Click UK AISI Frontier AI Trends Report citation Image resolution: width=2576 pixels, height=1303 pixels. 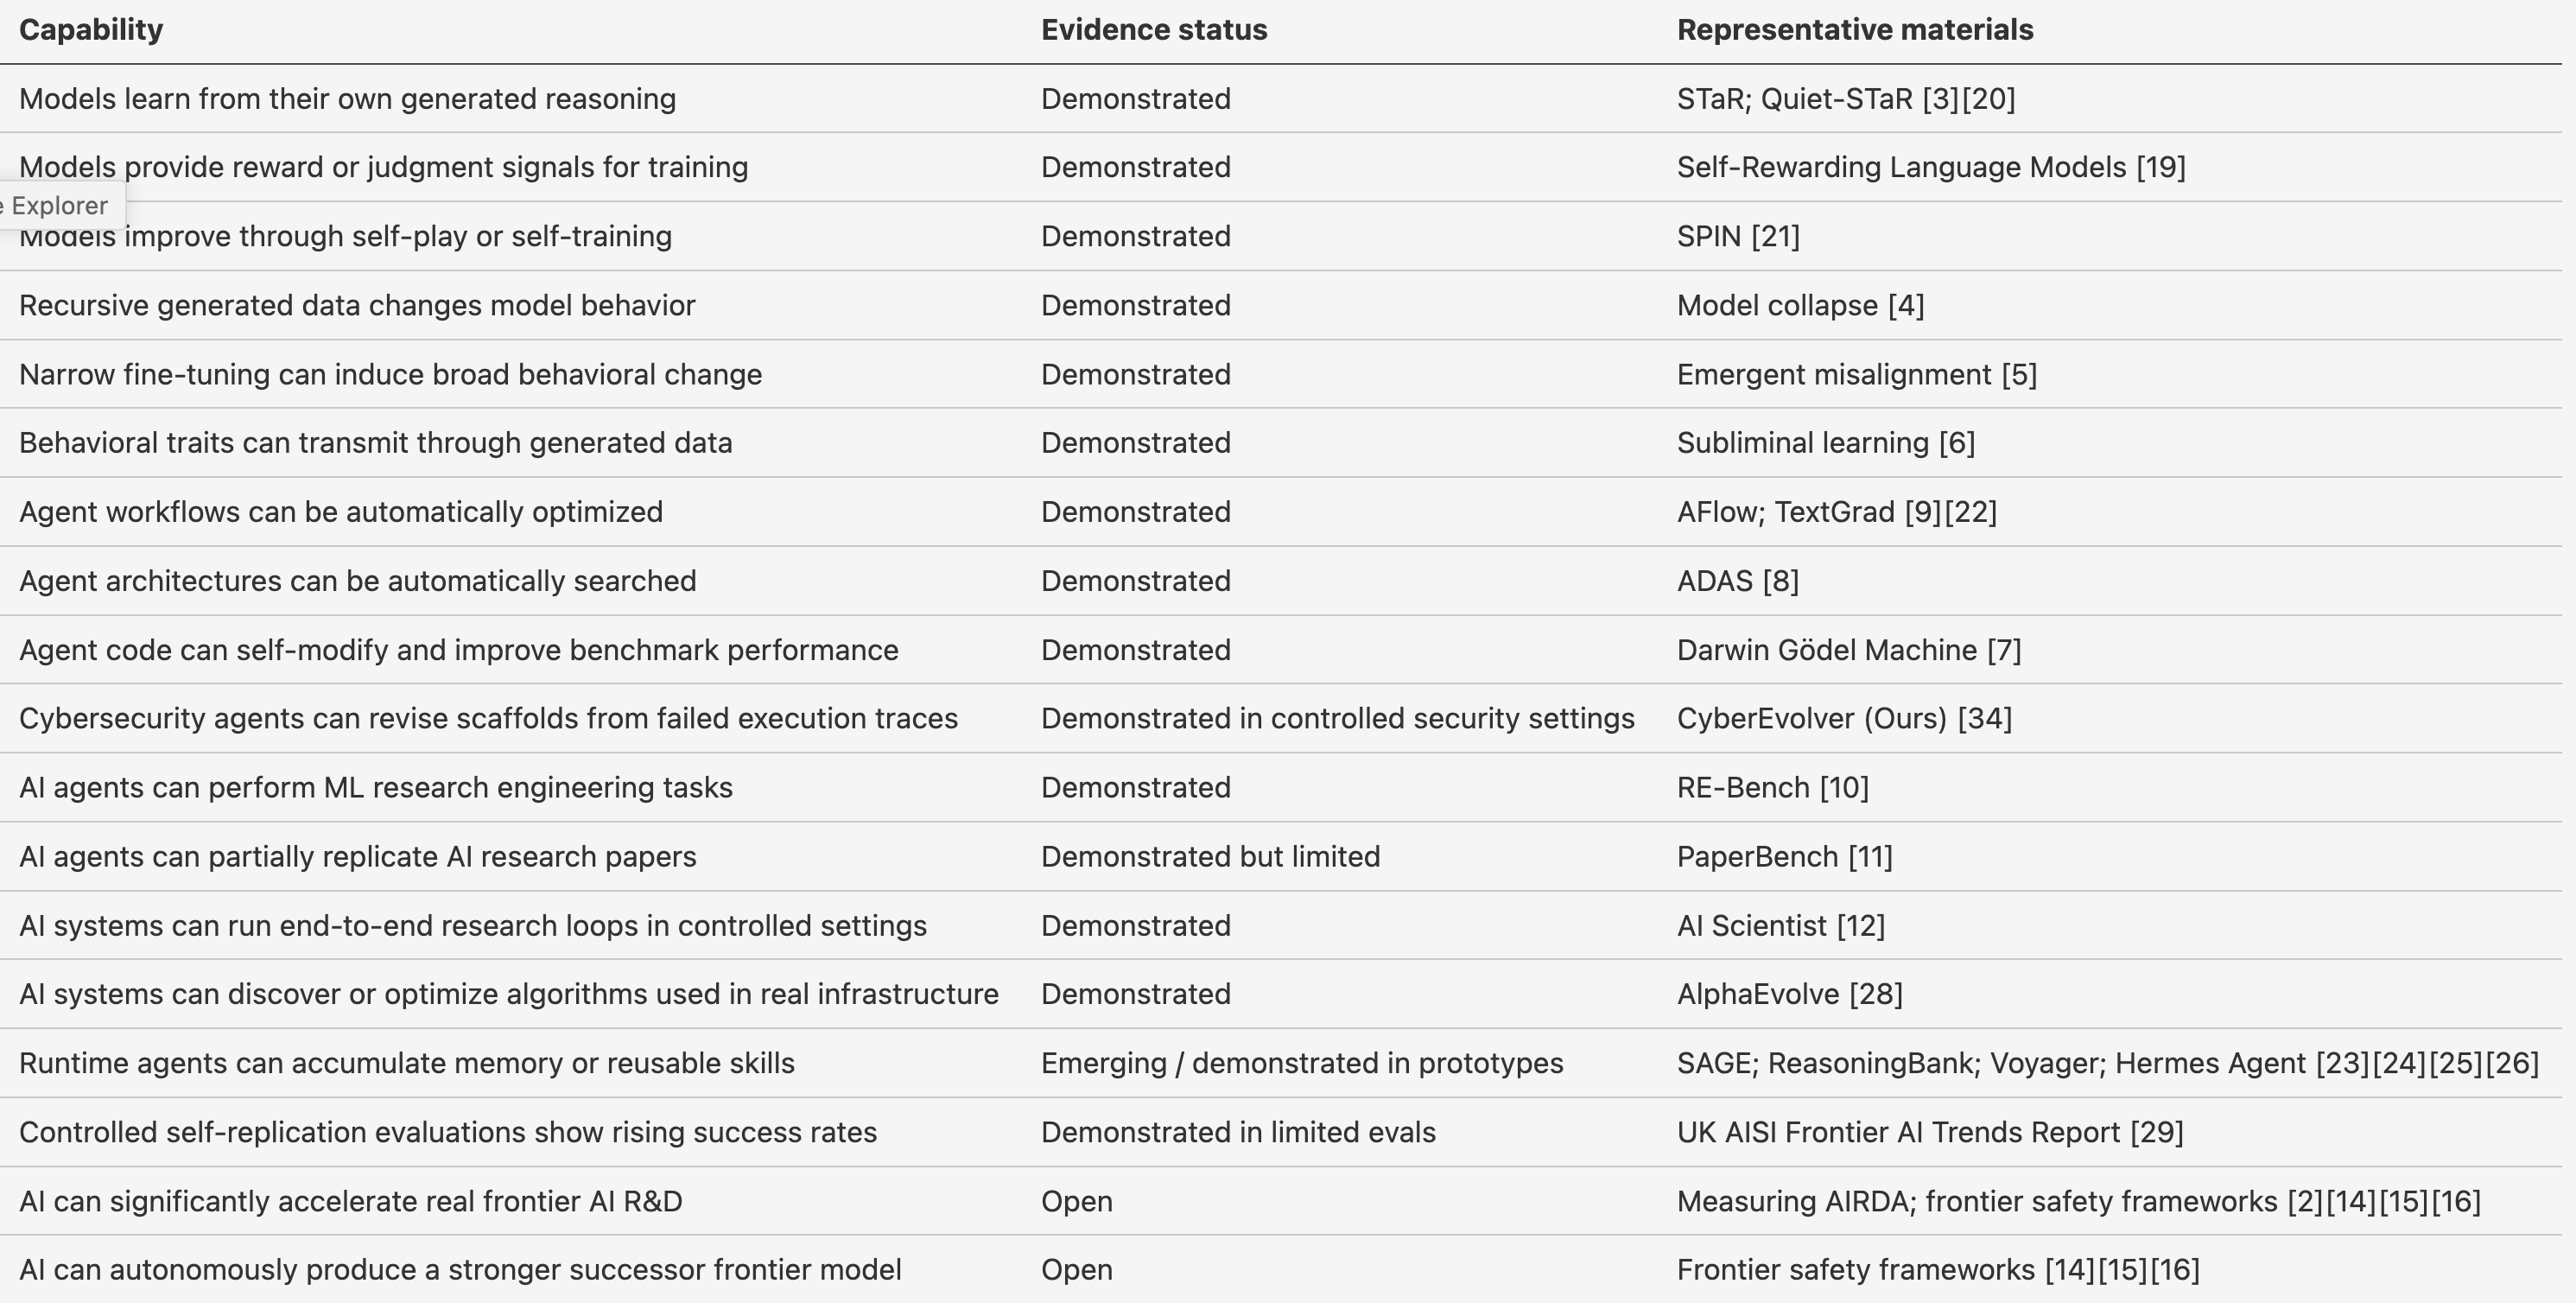[x=1930, y=1132]
